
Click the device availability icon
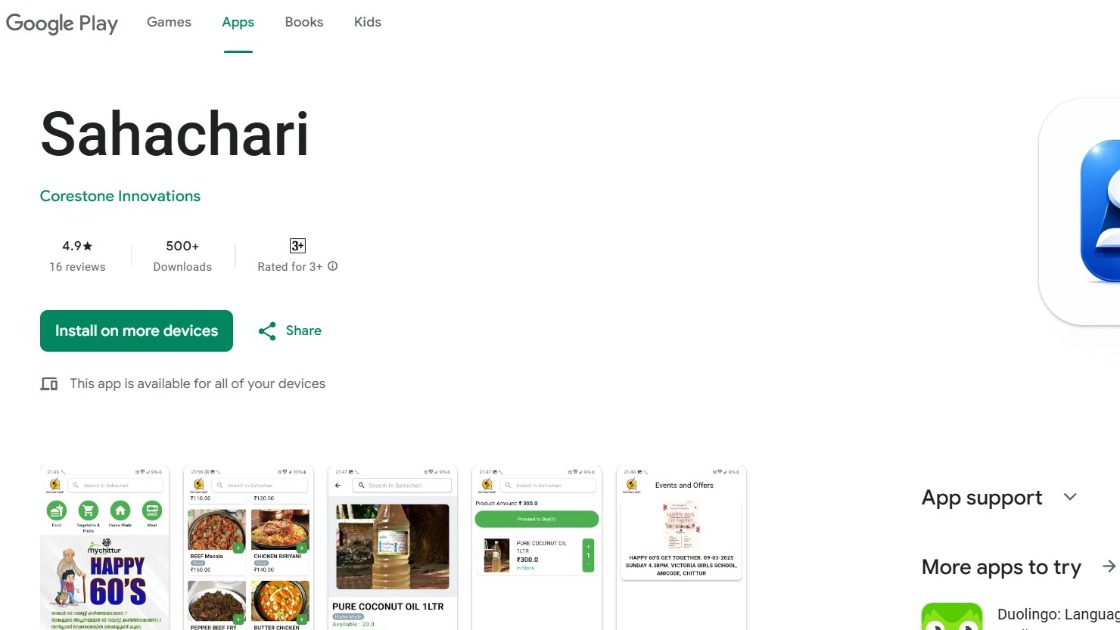point(49,384)
